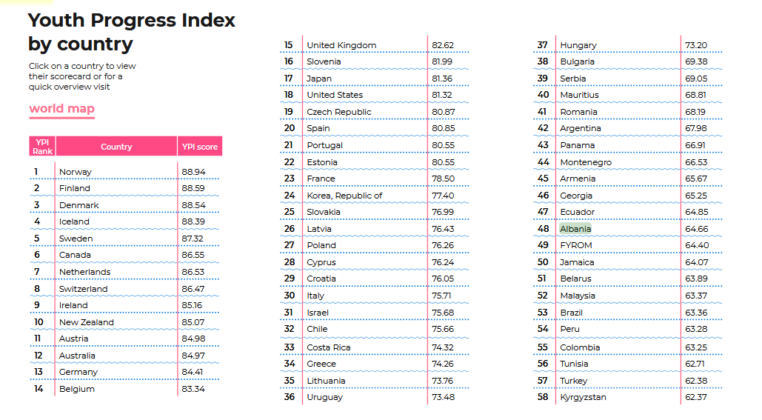This screenshot has width=762, height=420.
Task: Click the Country column header
Action: point(116,147)
